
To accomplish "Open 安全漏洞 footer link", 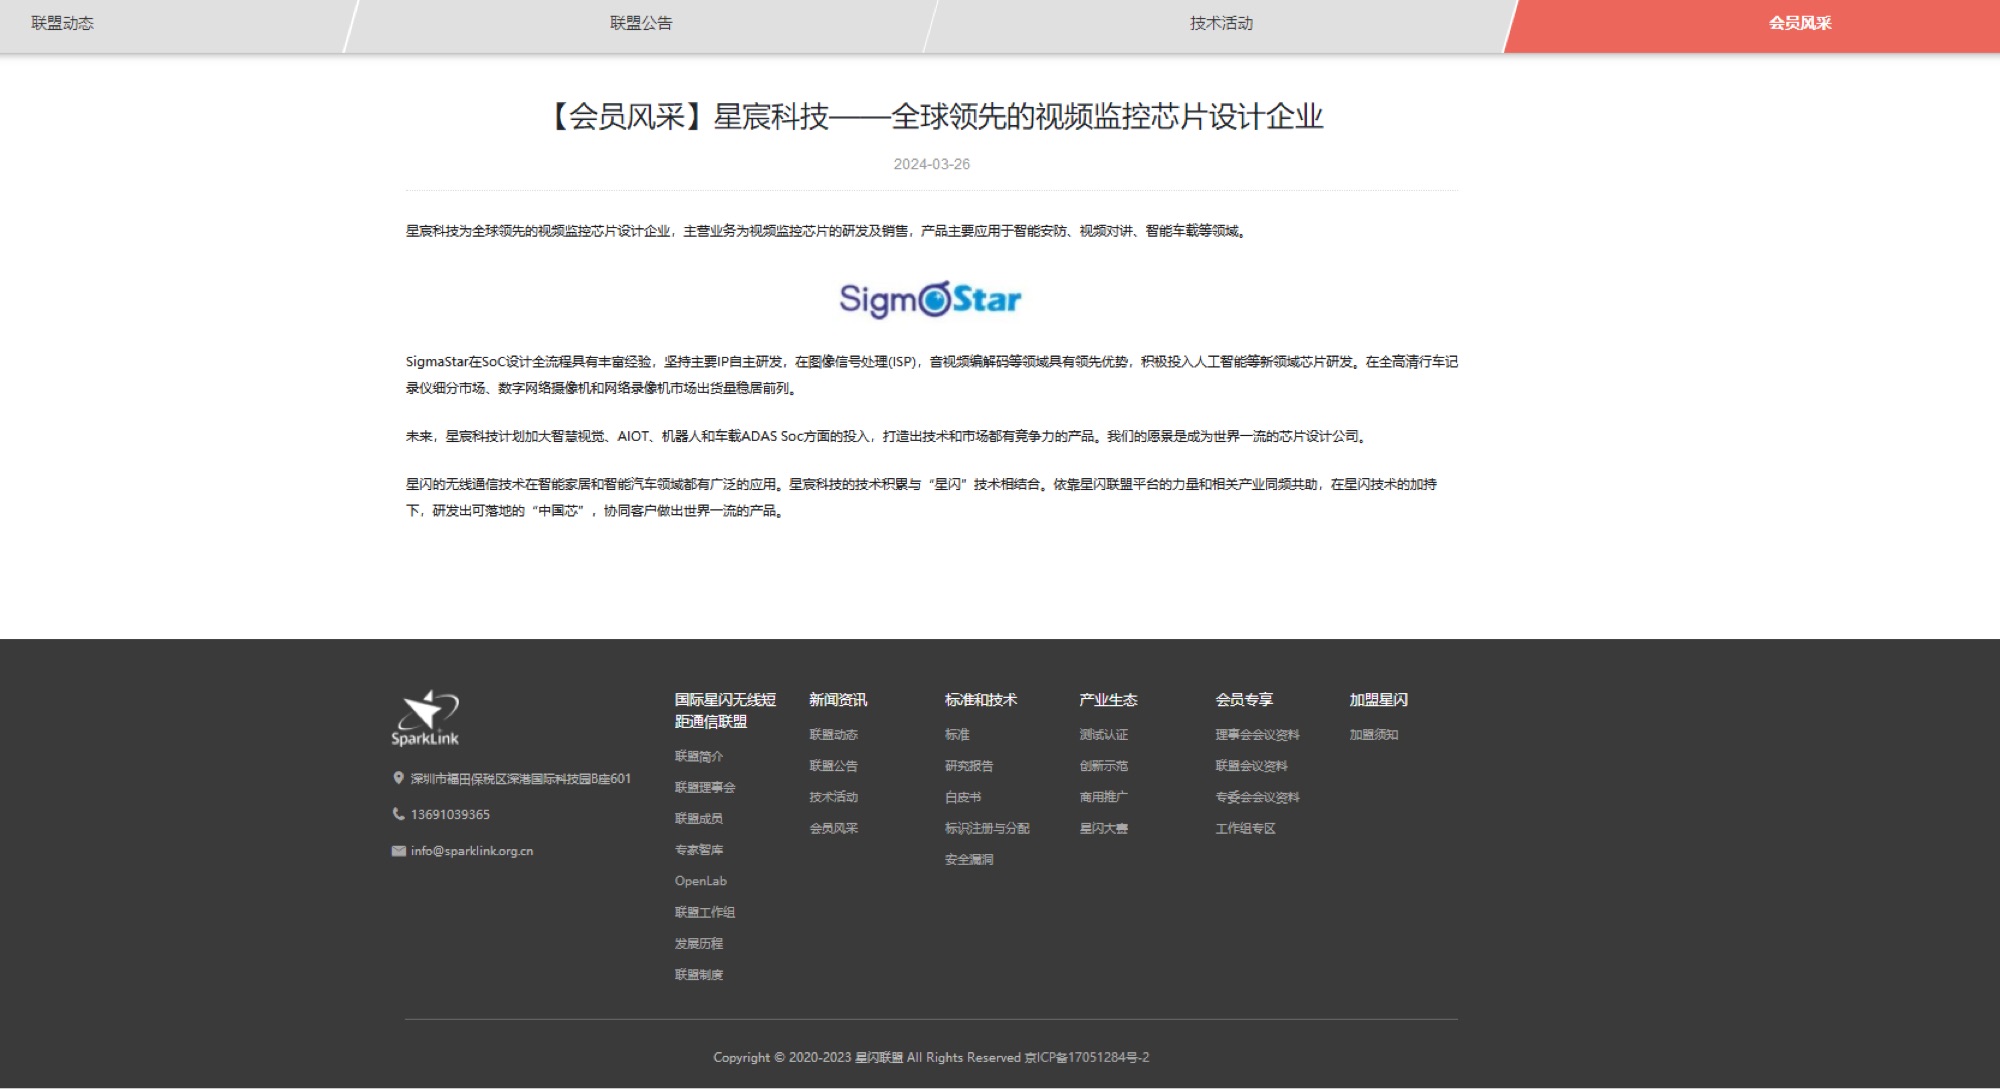I will click(x=969, y=859).
